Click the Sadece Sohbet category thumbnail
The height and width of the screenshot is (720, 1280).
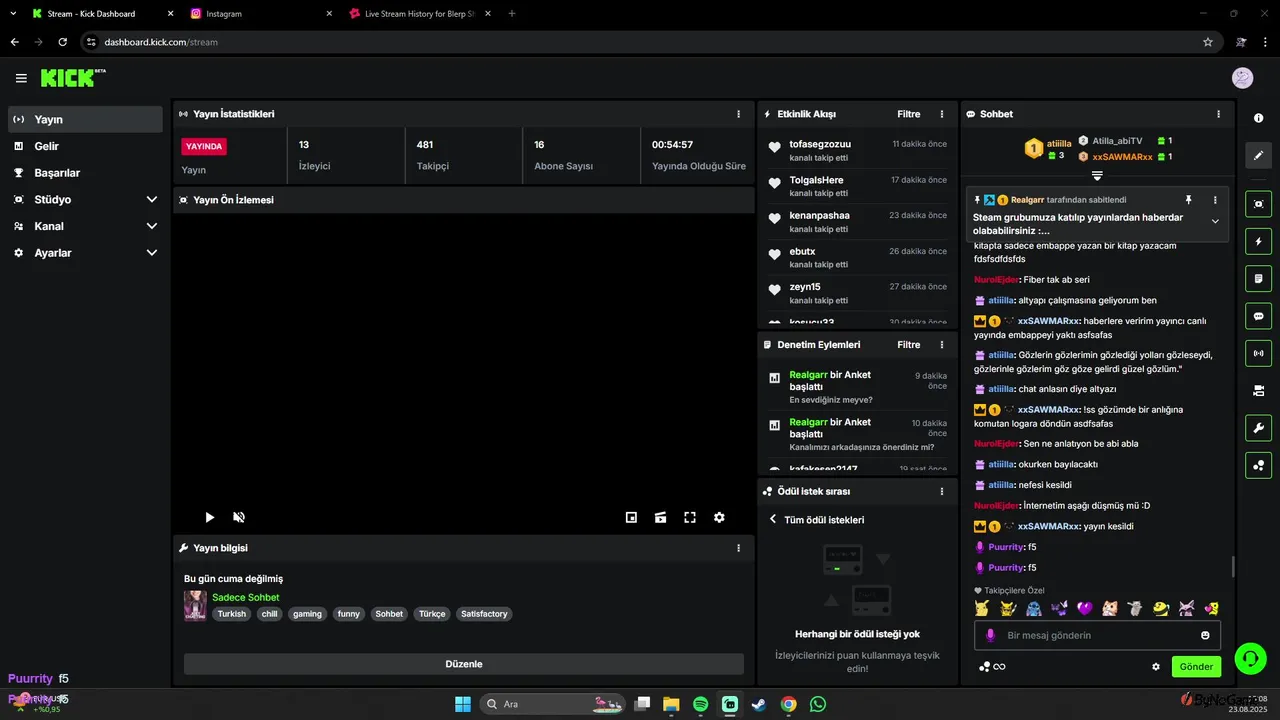coord(195,605)
